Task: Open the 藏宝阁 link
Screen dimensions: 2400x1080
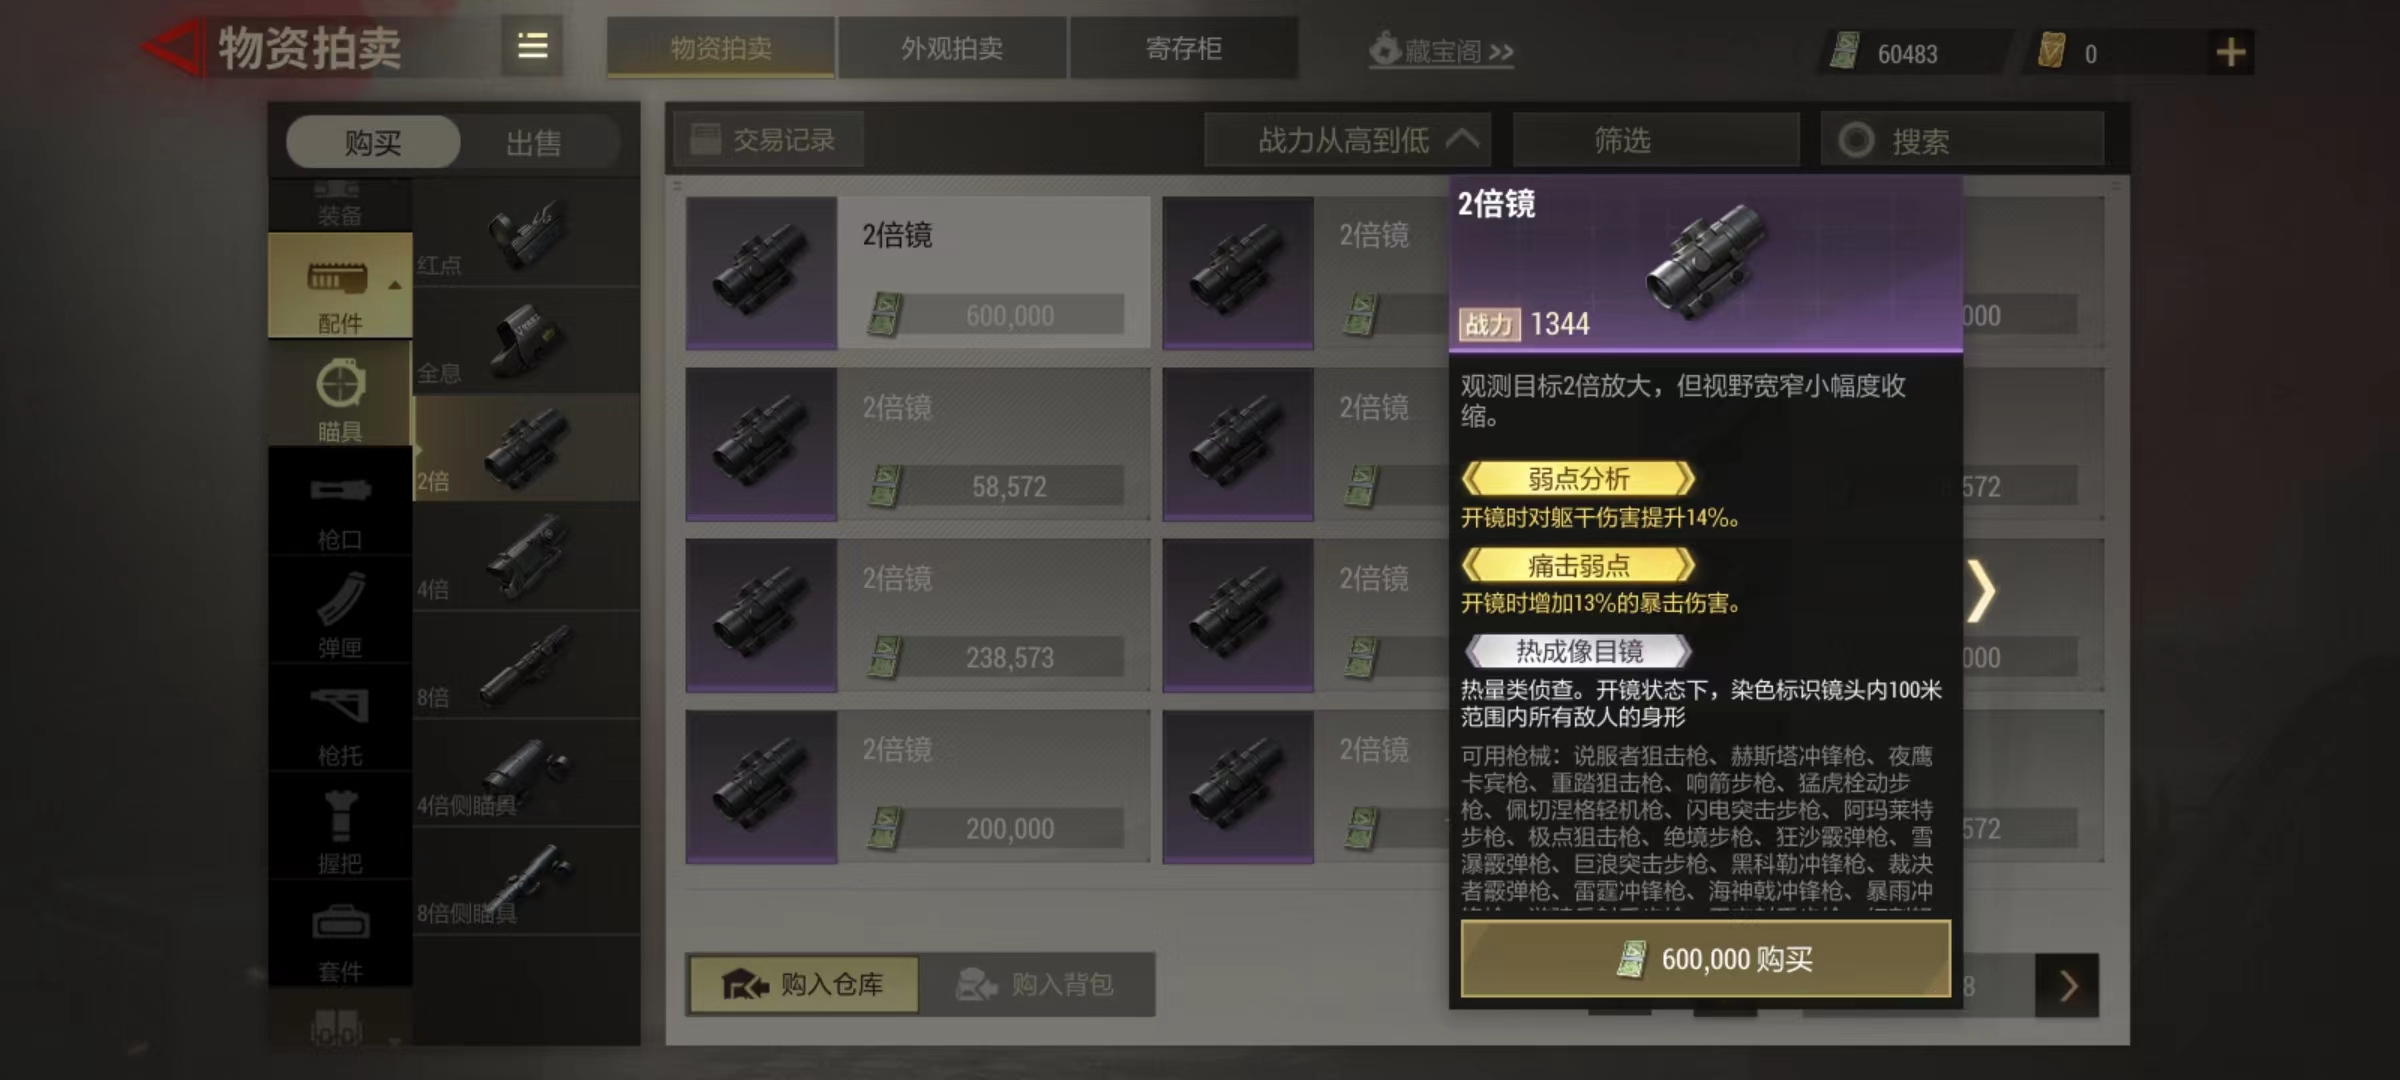Action: click(1442, 50)
